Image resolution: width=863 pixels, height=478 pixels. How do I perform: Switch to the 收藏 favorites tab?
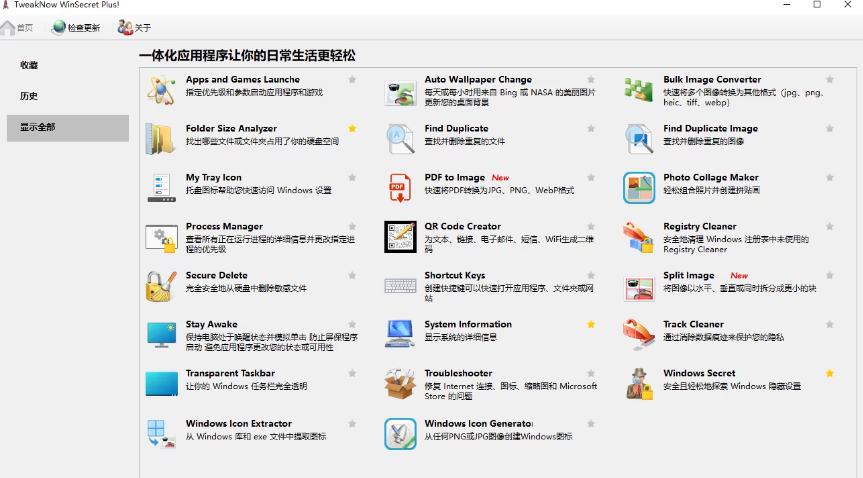[x=68, y=65]
